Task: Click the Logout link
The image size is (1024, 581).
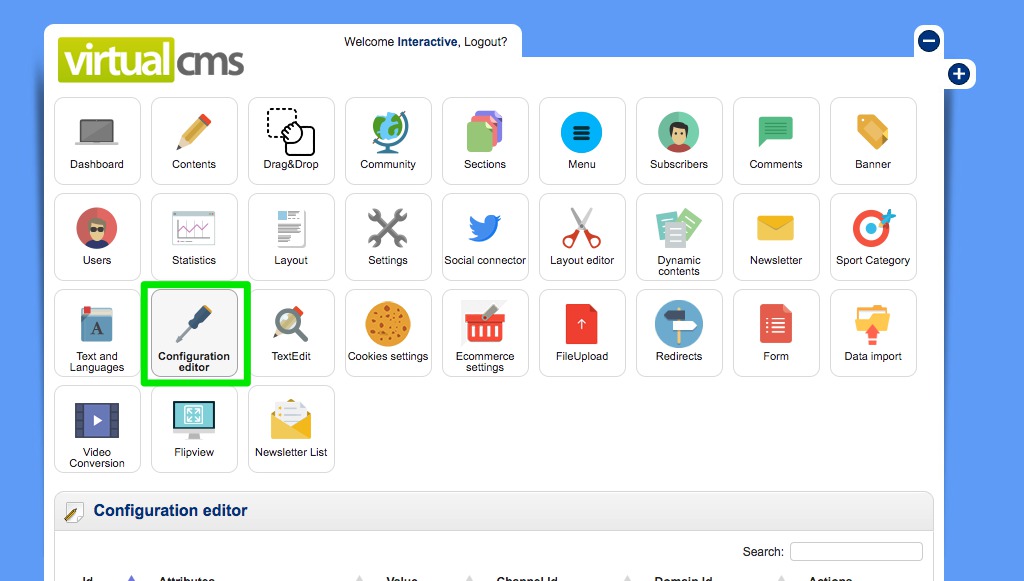Action: click(485, 42)
